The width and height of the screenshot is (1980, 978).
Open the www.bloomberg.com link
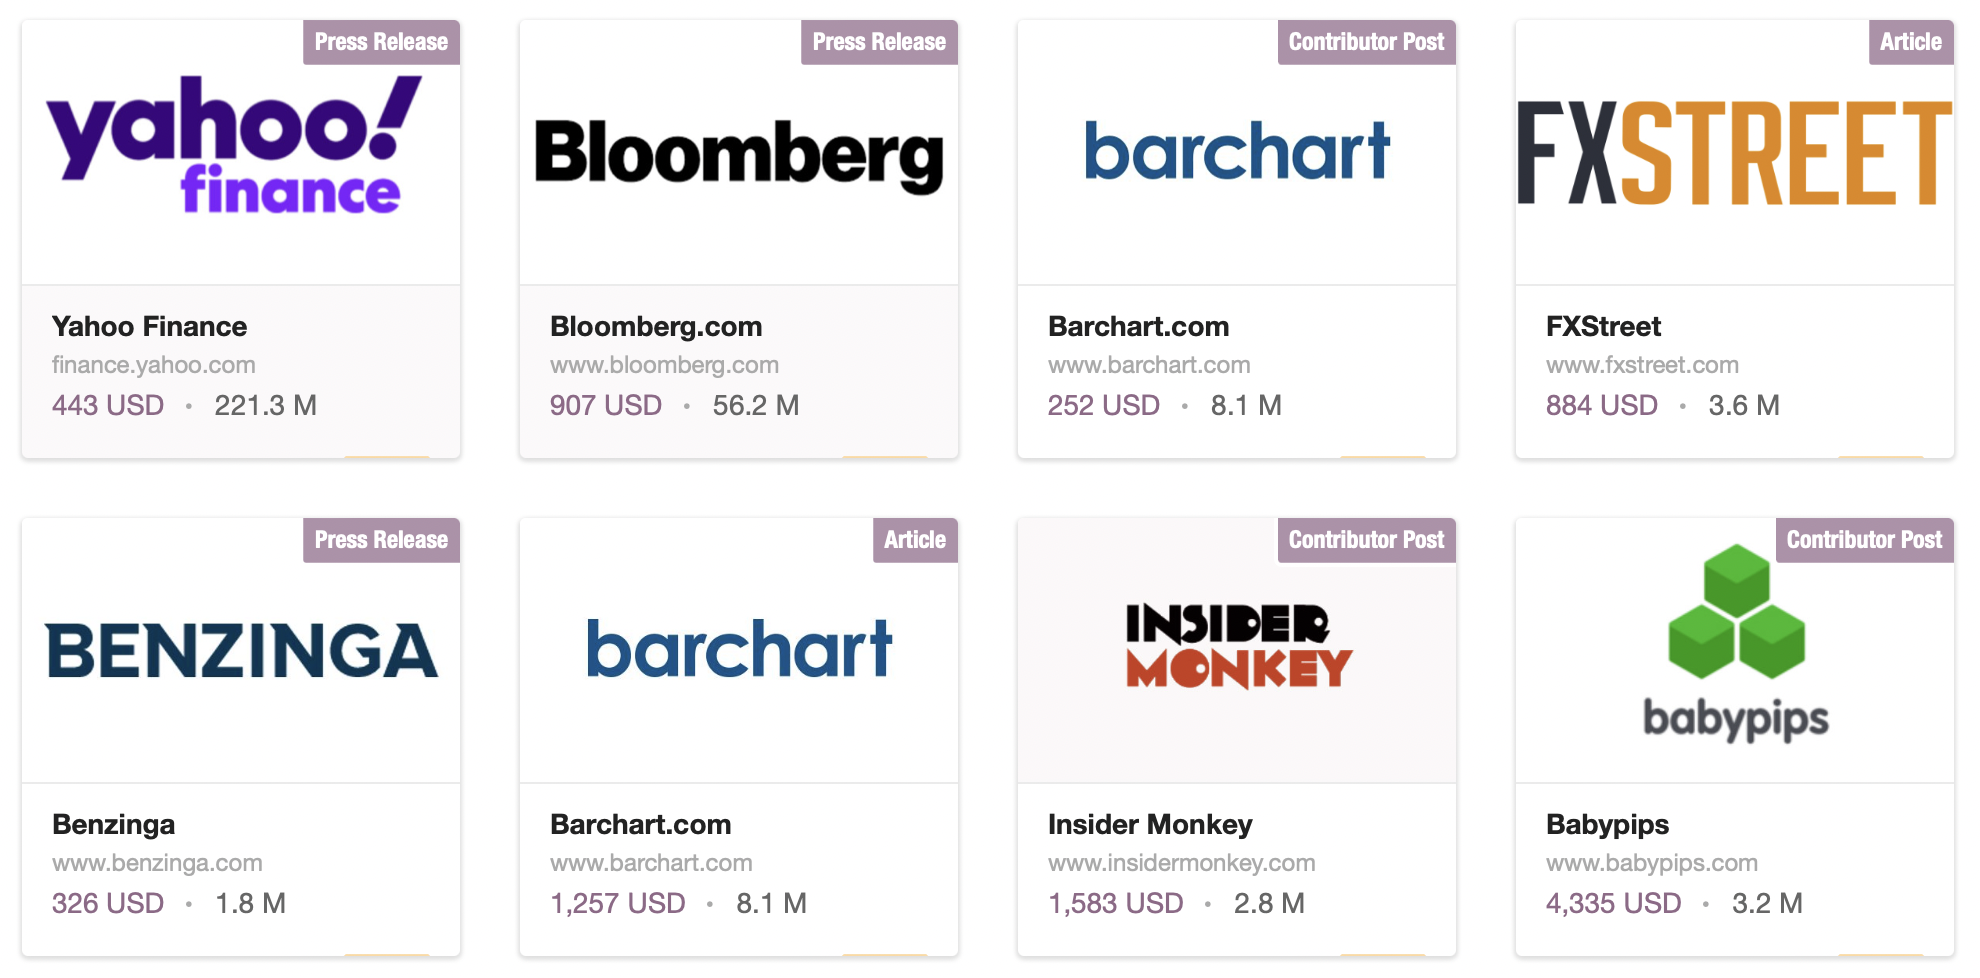click(x=664, y=365)
